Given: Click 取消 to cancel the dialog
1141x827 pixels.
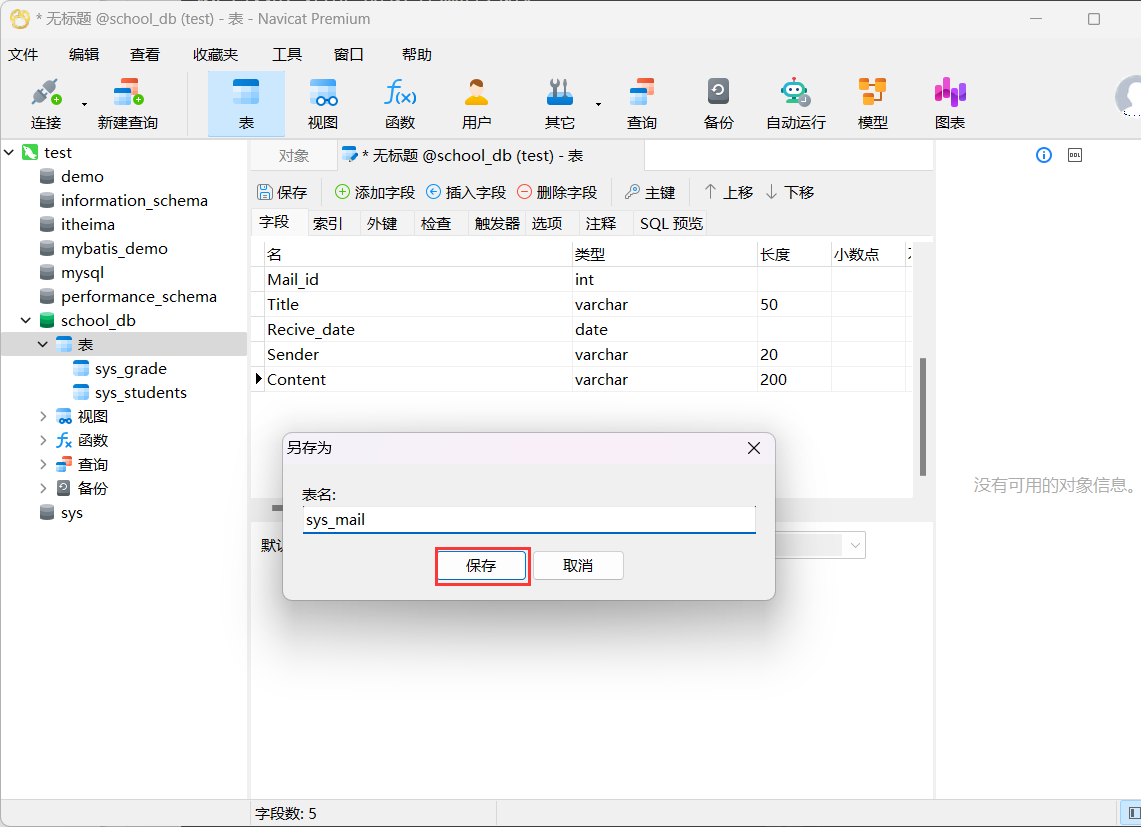Looking at the screenshot, I should coord(578,566).
